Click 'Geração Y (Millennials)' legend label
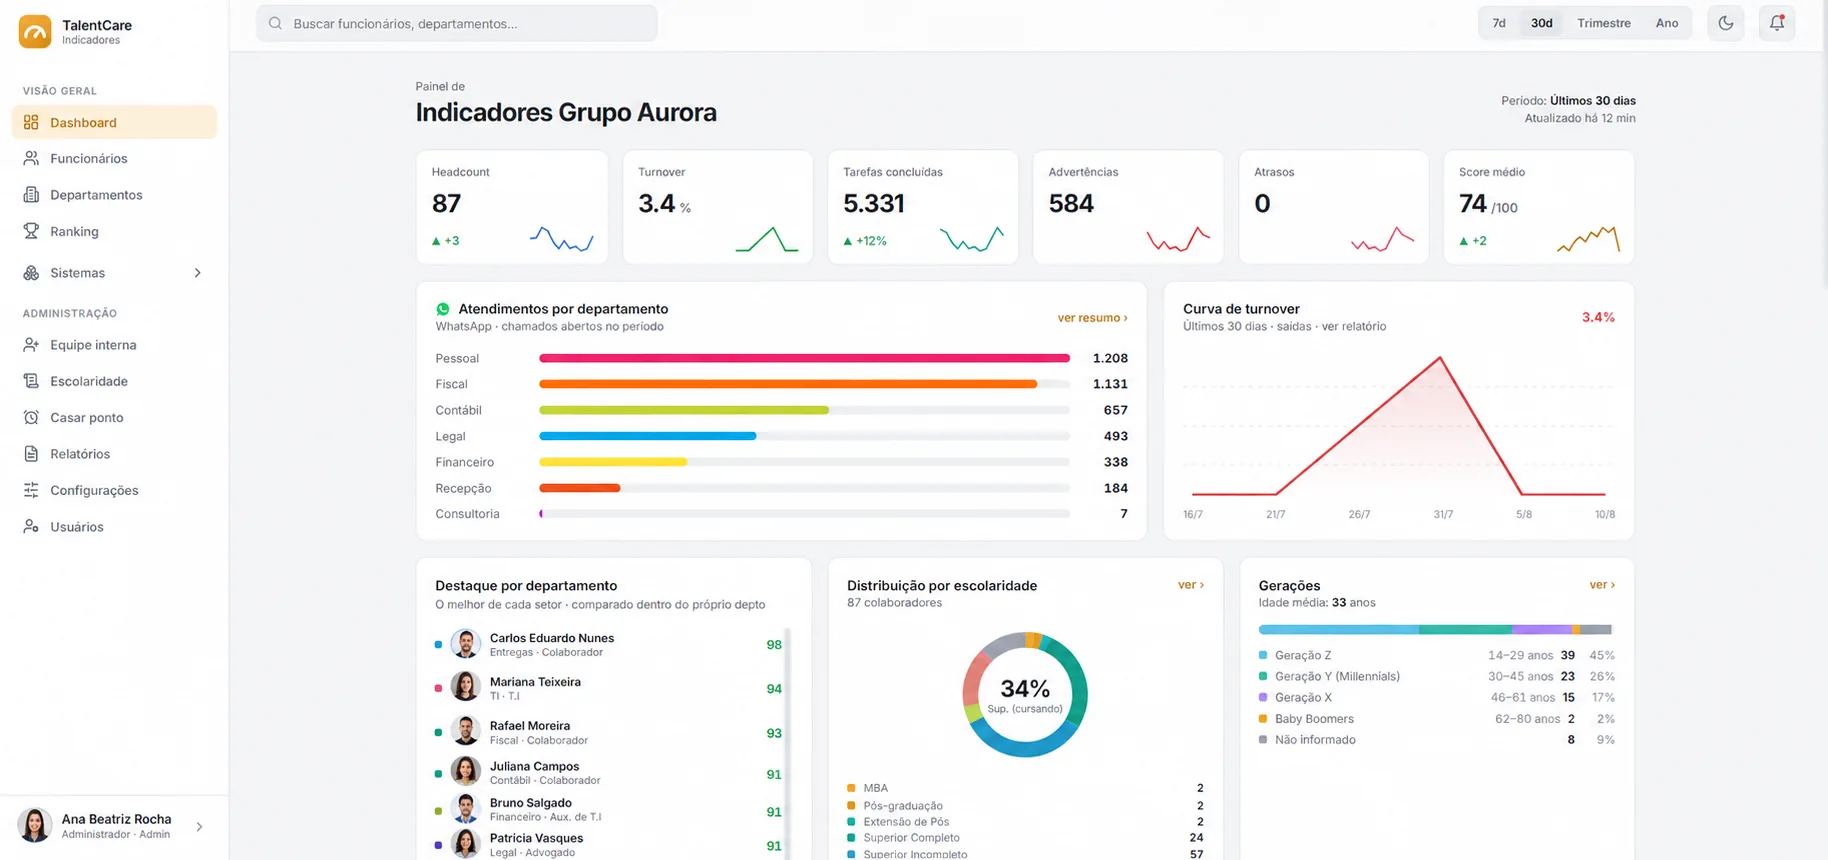Viewport: 1828px width, 860px height. point(1337,677)
